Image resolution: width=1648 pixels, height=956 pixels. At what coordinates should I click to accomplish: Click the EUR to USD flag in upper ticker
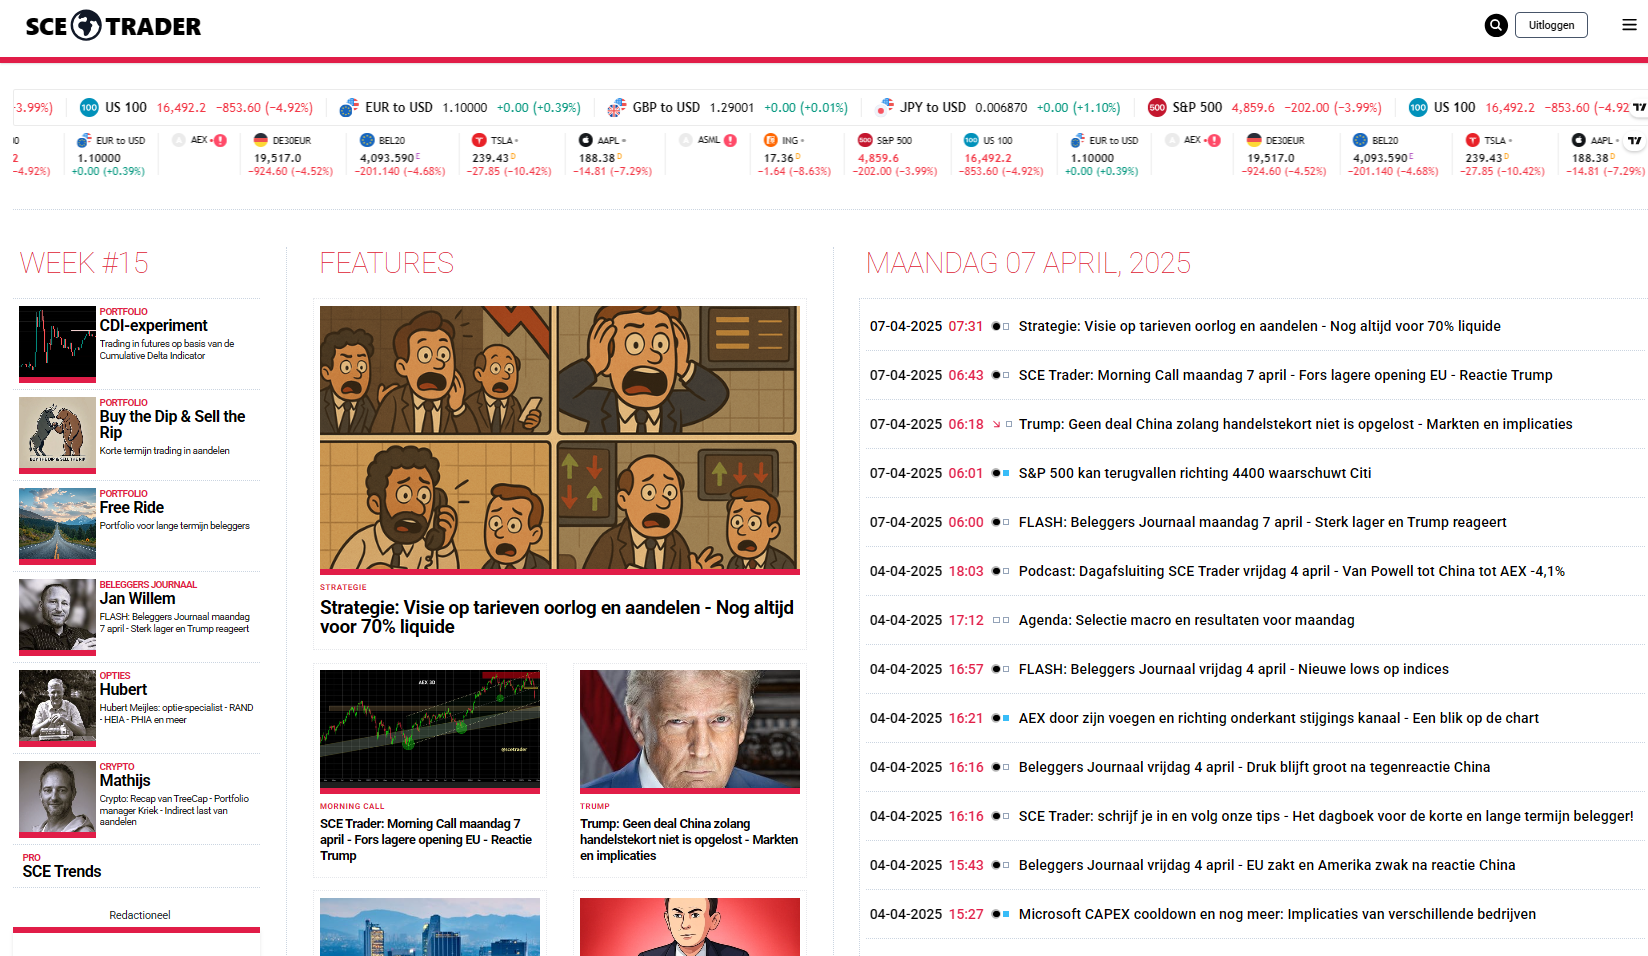click(x=349, y=107)
